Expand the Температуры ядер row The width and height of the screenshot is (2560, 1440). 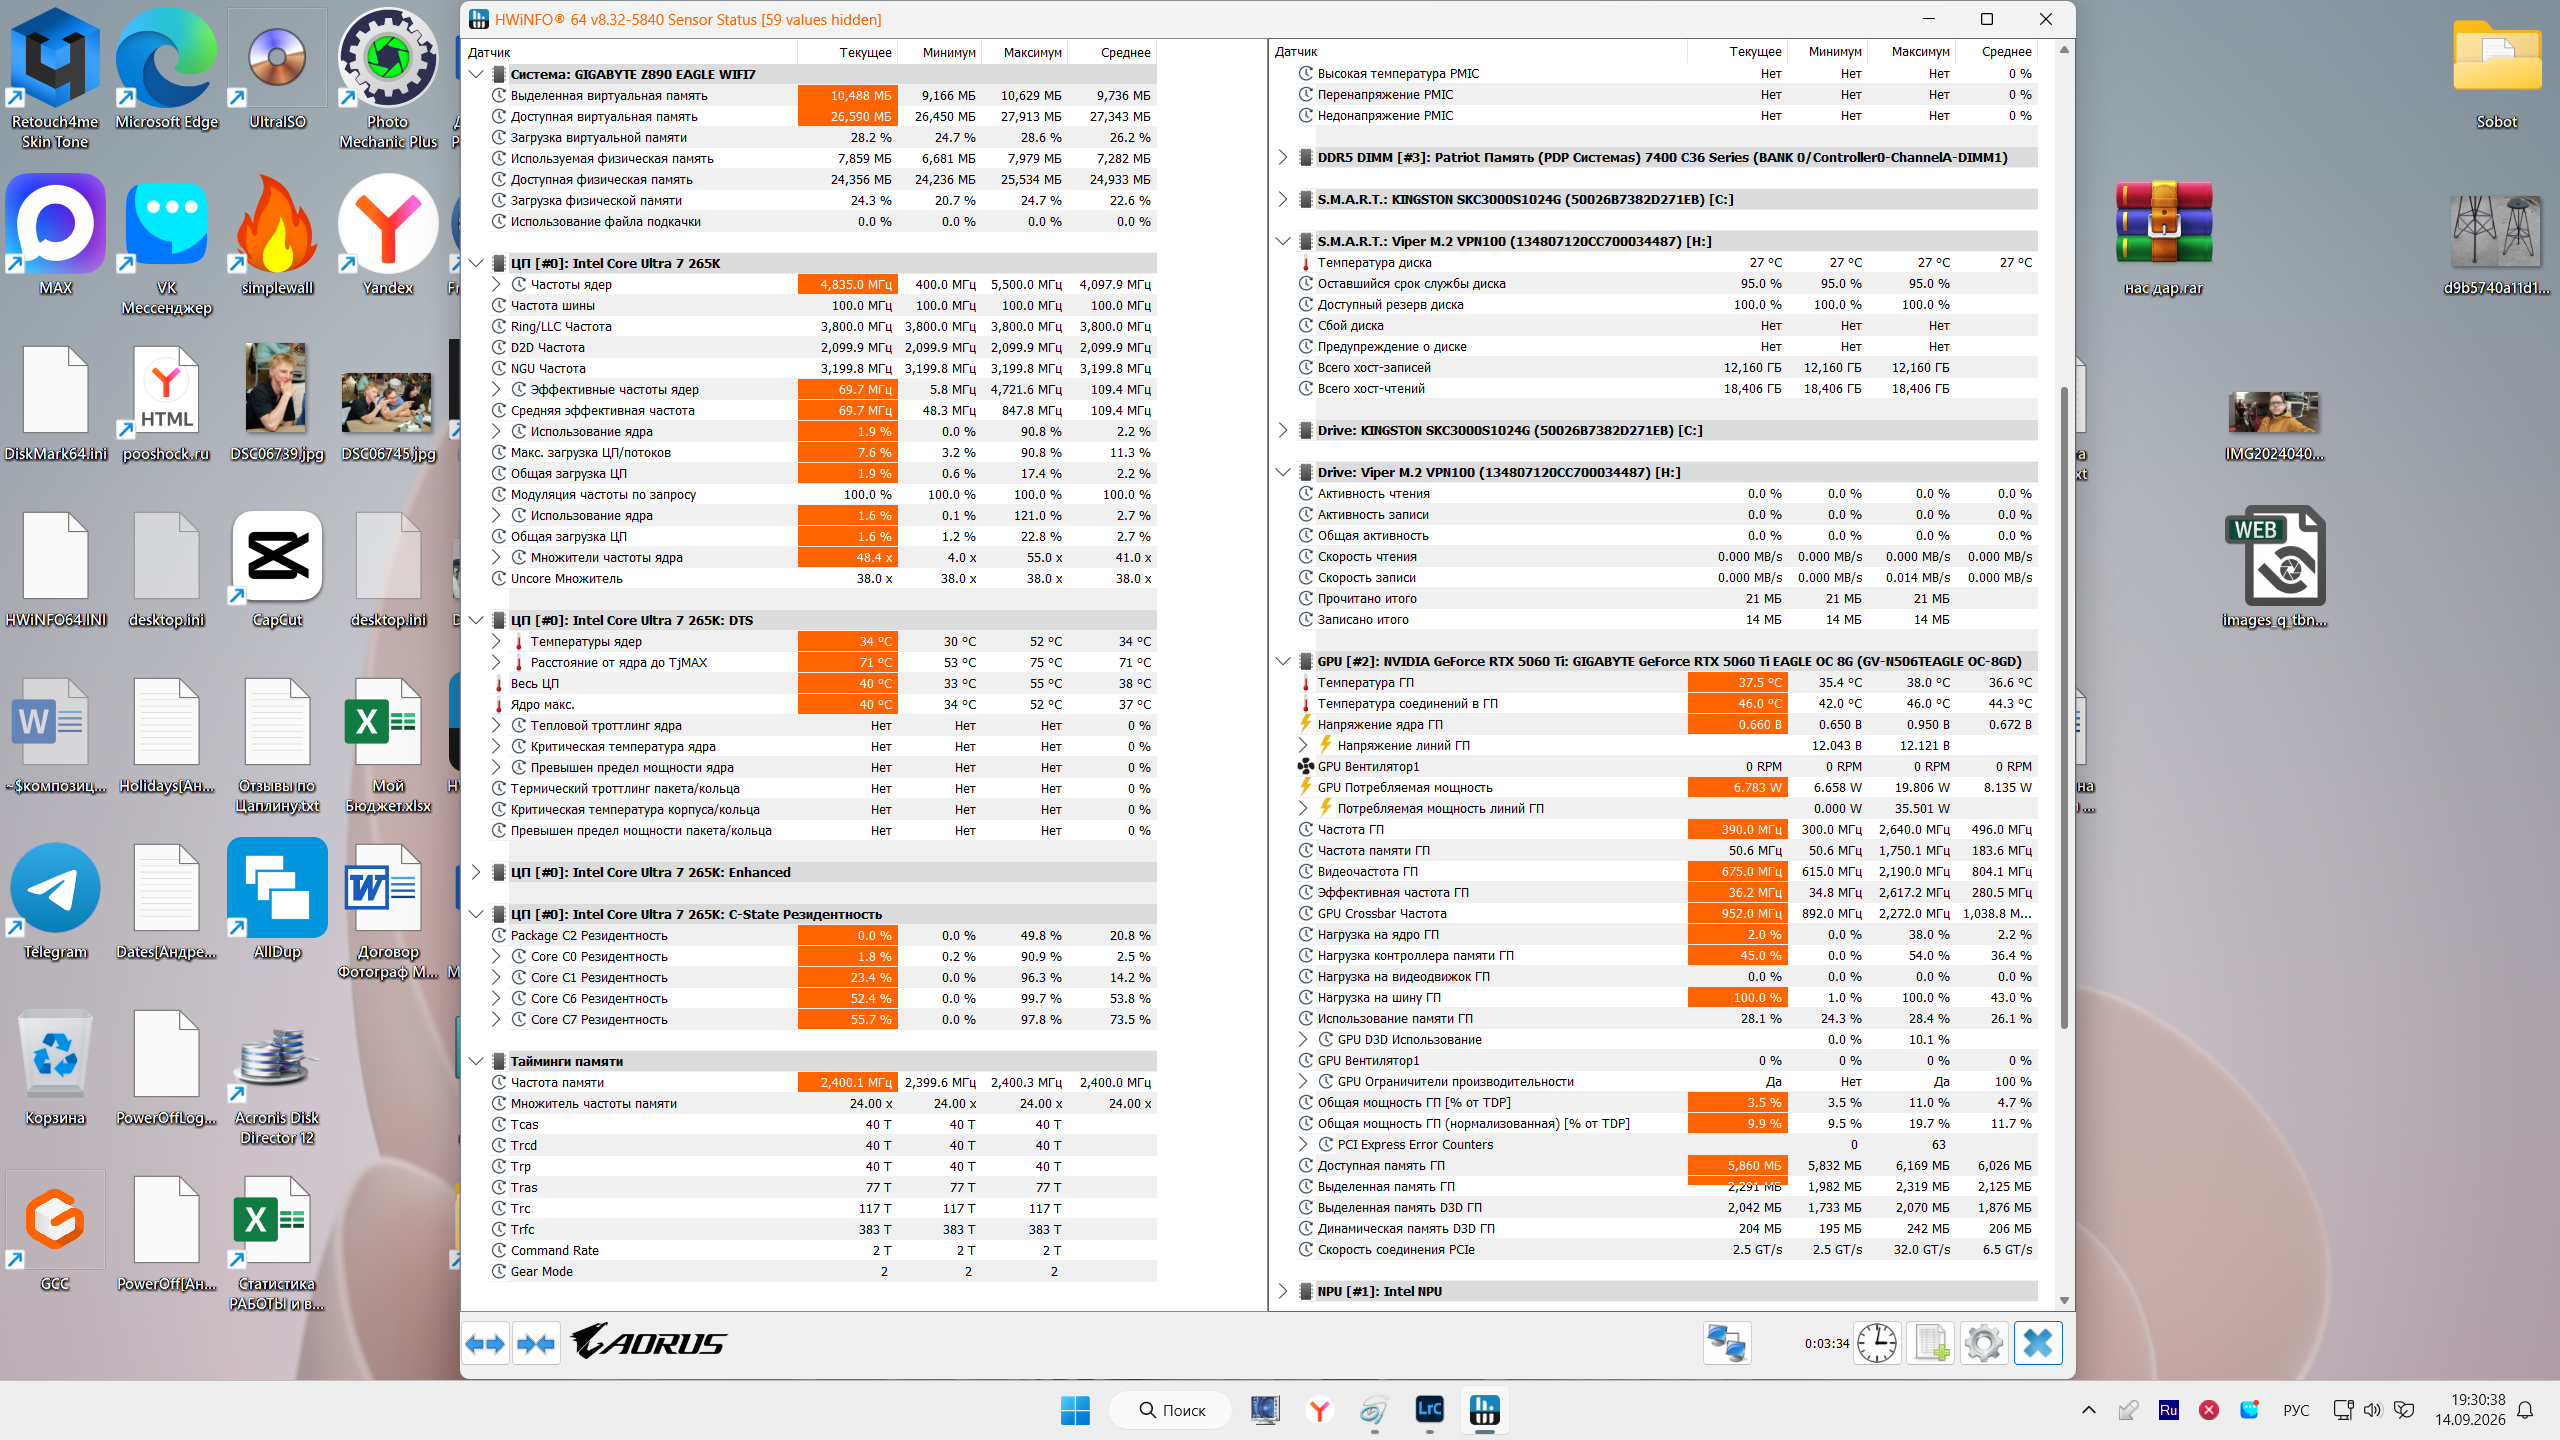(x=496, y=641)
